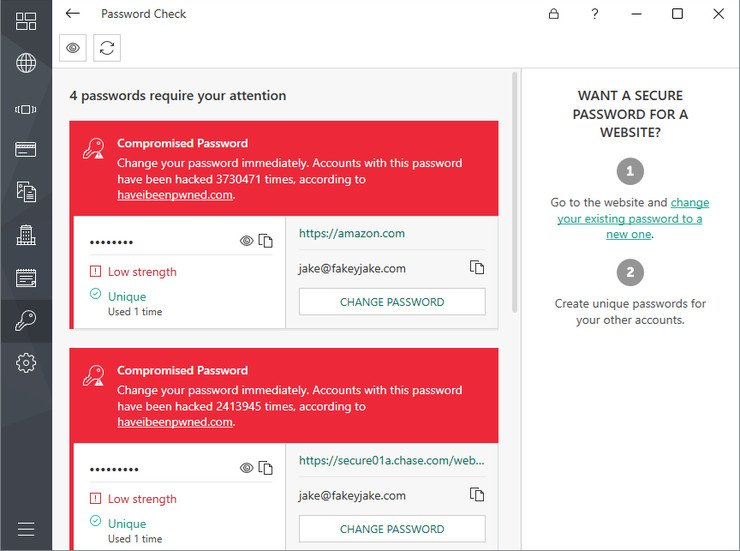Open the Websites globe section in sidebar

[26, 63]
